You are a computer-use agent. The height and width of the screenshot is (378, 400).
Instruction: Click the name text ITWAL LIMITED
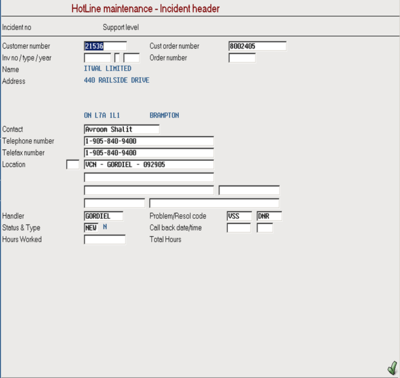108,68
